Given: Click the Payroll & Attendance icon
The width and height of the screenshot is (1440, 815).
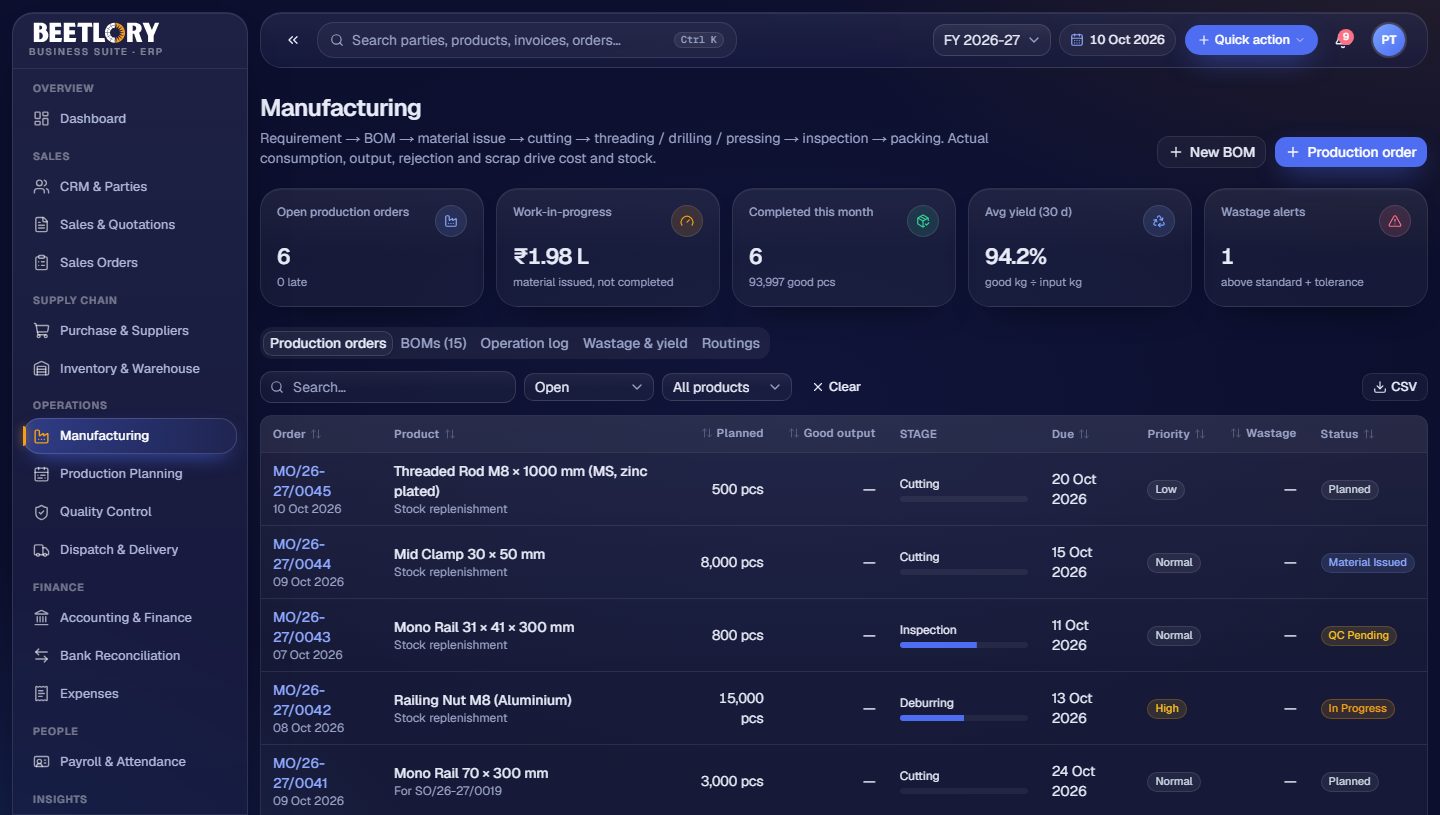Looking at the screenshot, I should (x=41, y=762).
